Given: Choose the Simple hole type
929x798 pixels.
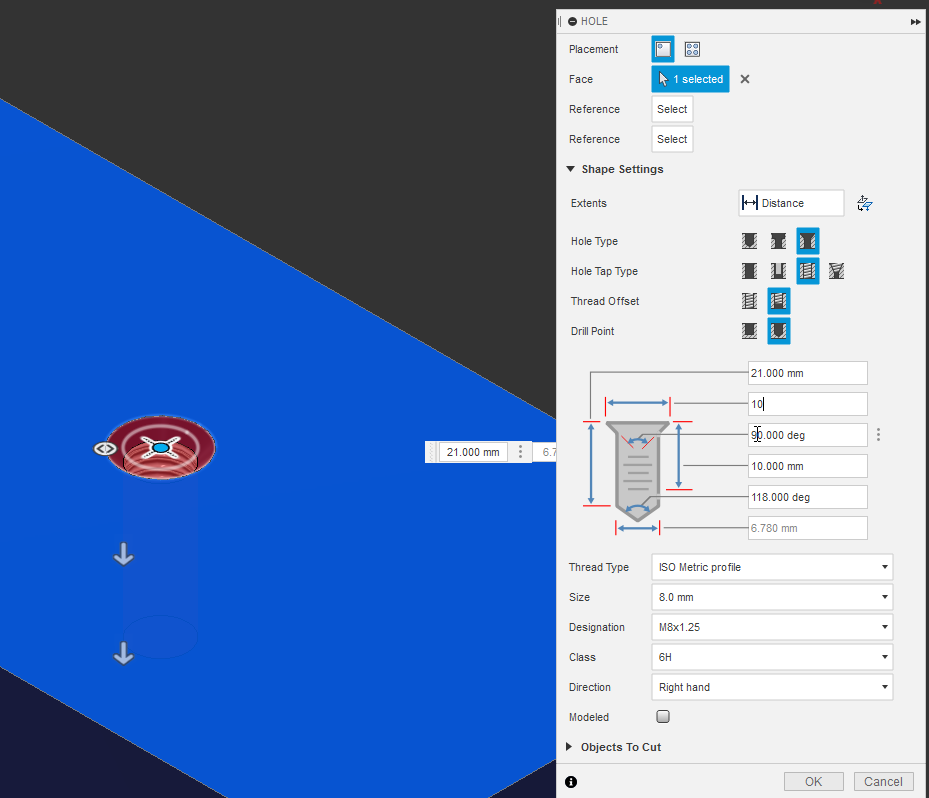Looking at the screenshot, I should point(749,241).
